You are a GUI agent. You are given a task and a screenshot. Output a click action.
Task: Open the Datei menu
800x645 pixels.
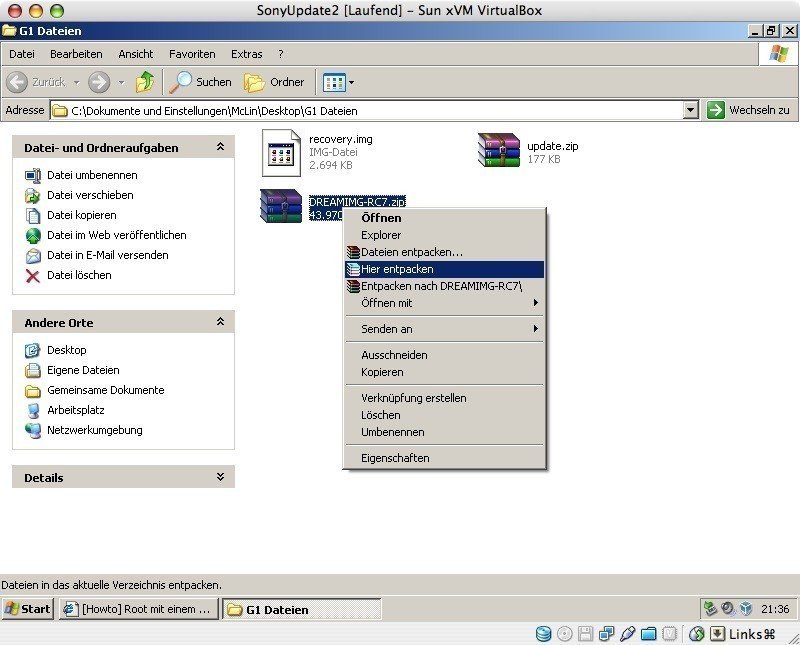22,54
